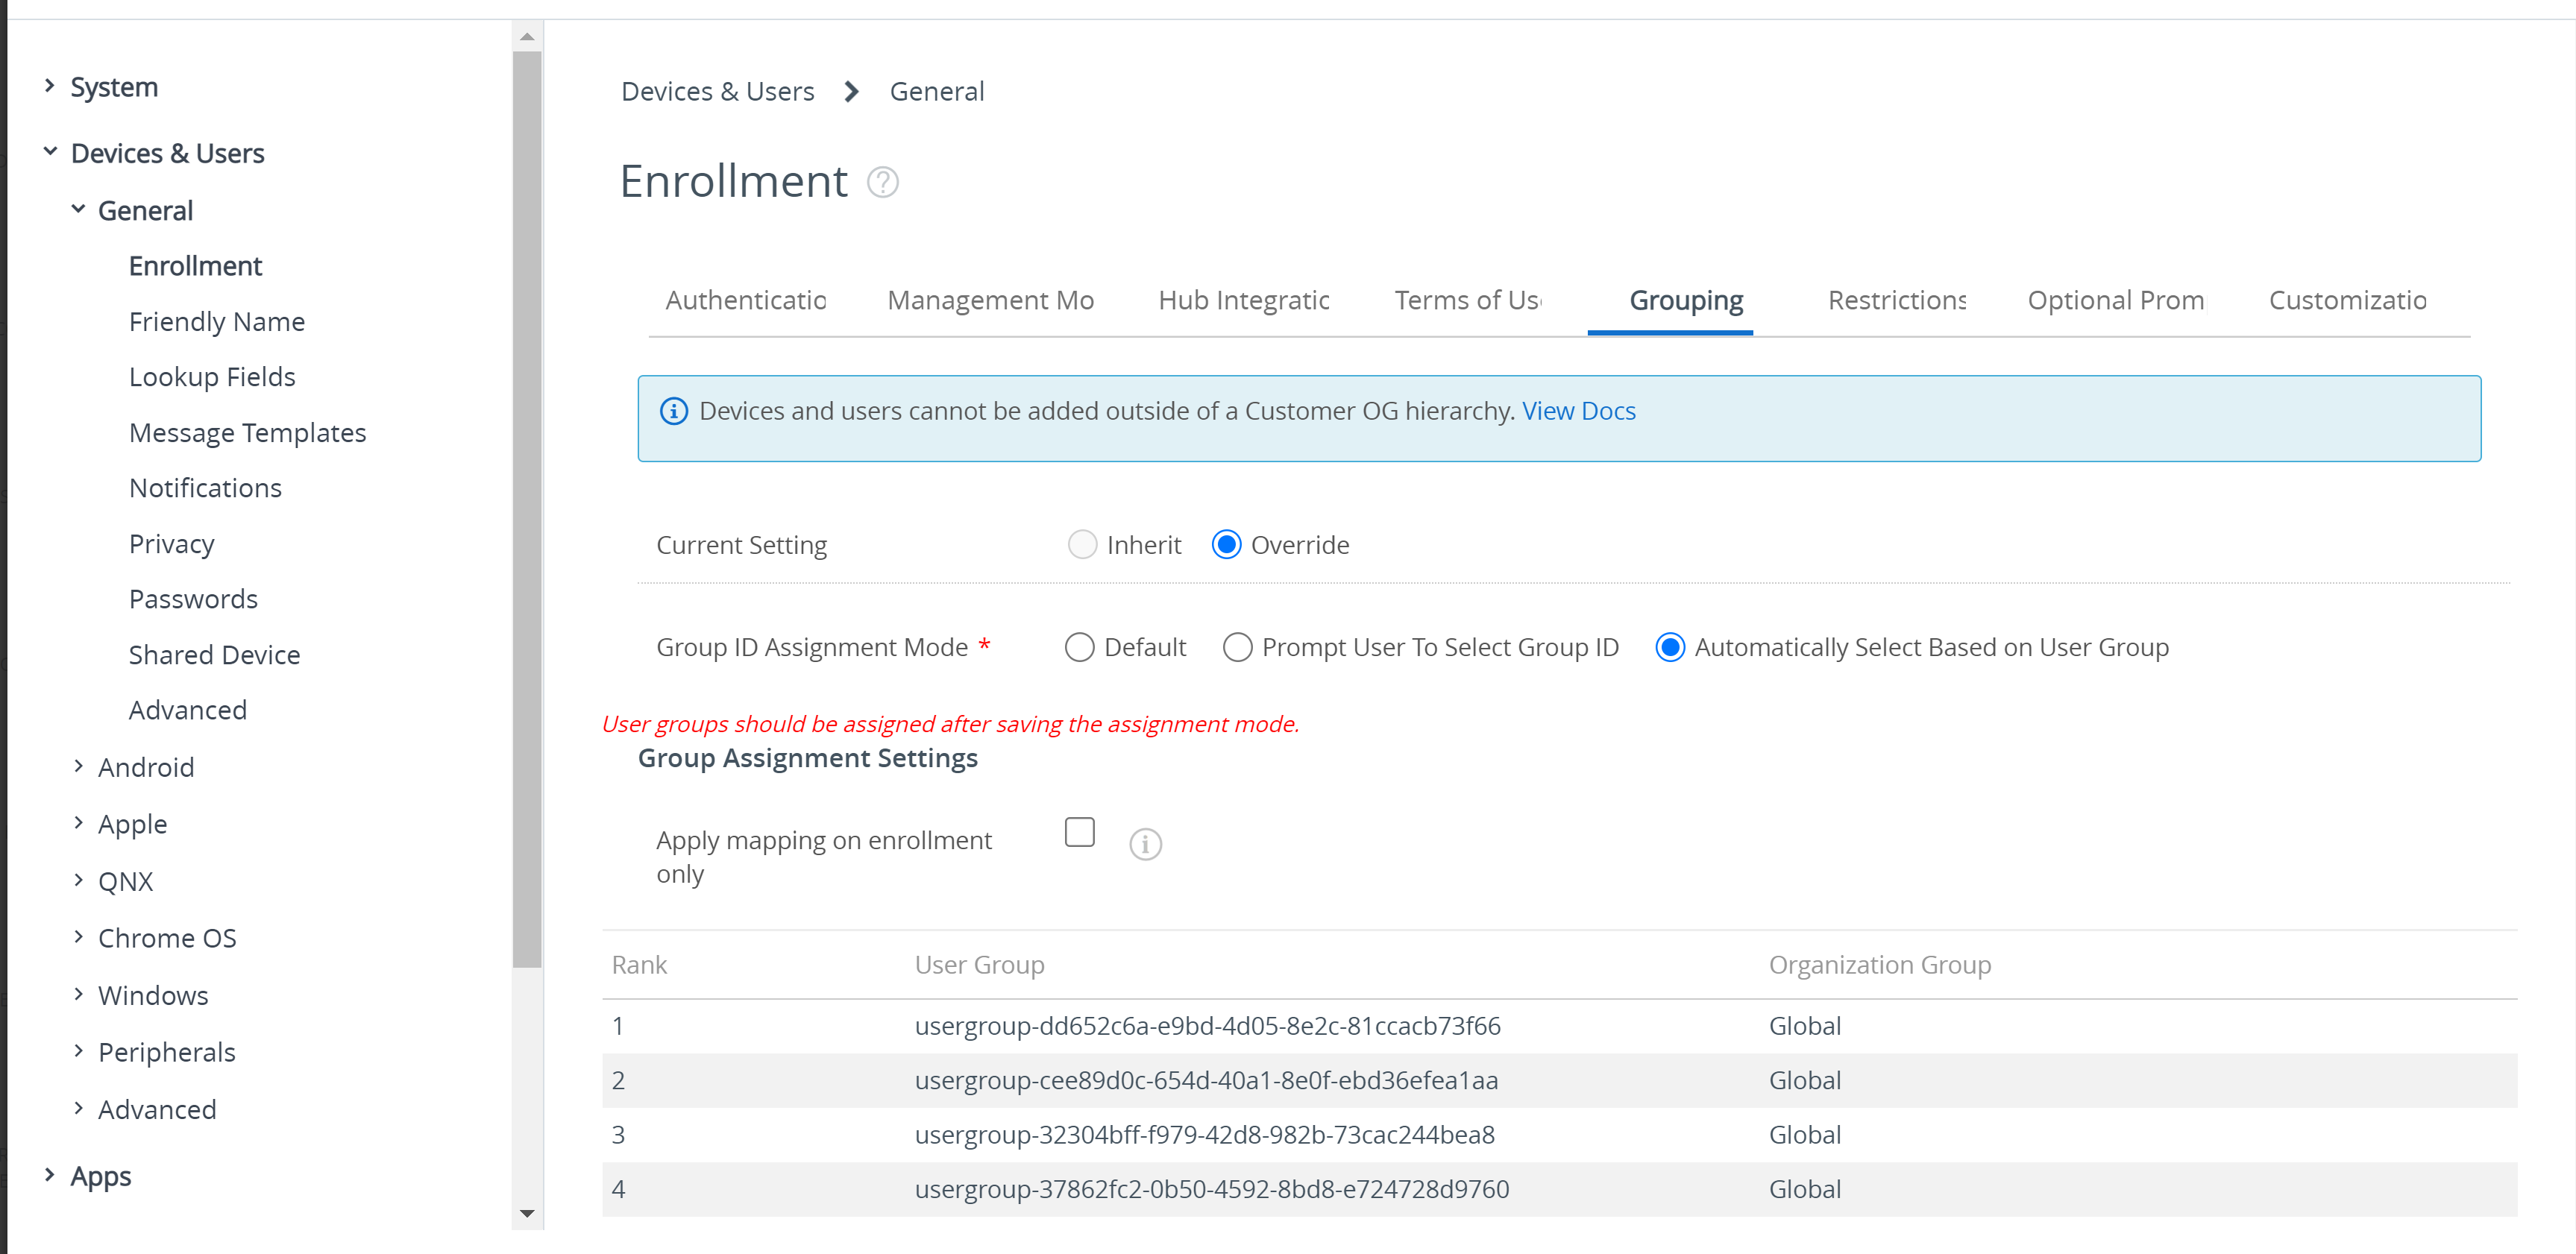This screenshot has width=2576, height=1254.
Task: Open the Terms of Use tab
Action: pyautogui.click(x=1468, y=300)
